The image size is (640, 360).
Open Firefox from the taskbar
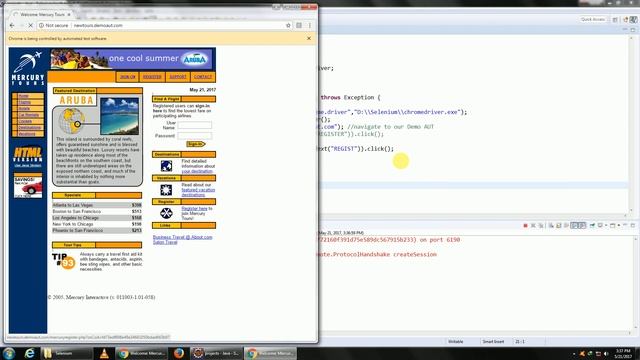tap(179, 353)
